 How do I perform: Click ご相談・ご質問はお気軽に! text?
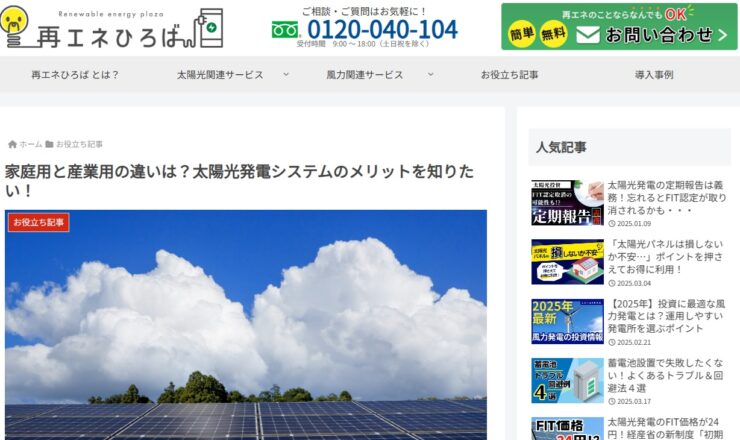coord(364,11)
